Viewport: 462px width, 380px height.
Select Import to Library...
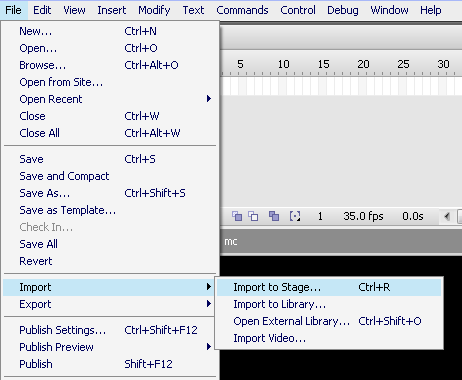(329, 304)
